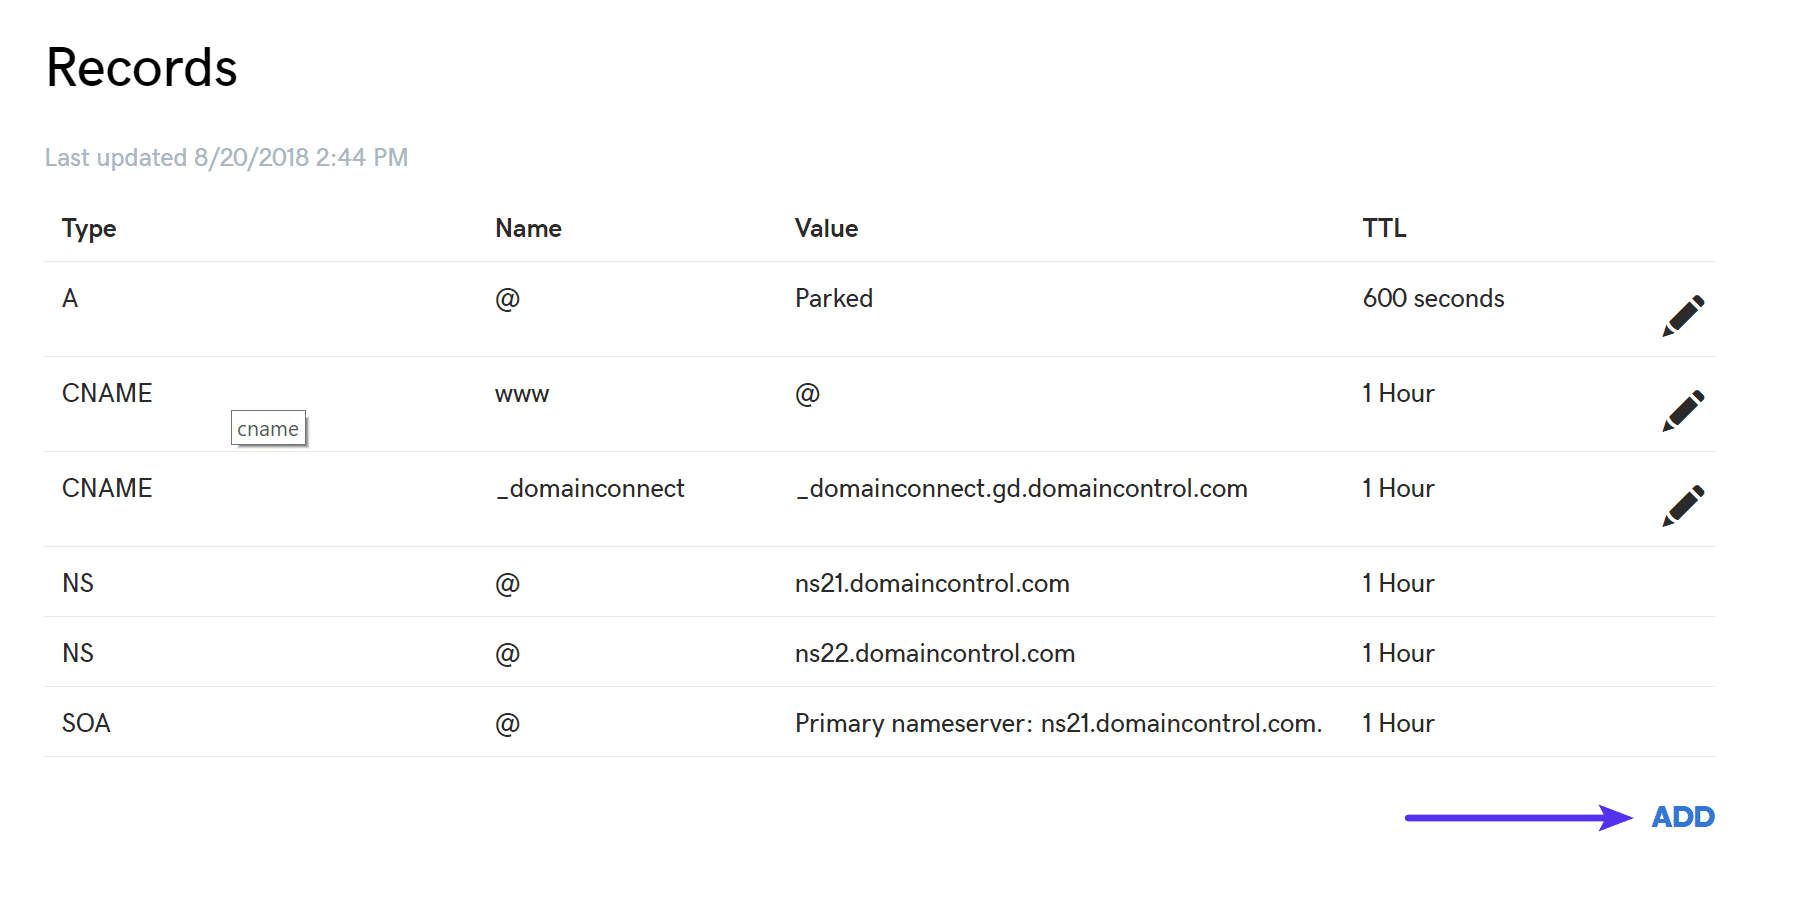Select the ns22.domaincontrol.com NS record value
Viewport: 1814px width, 912px height.
[935, 653]
